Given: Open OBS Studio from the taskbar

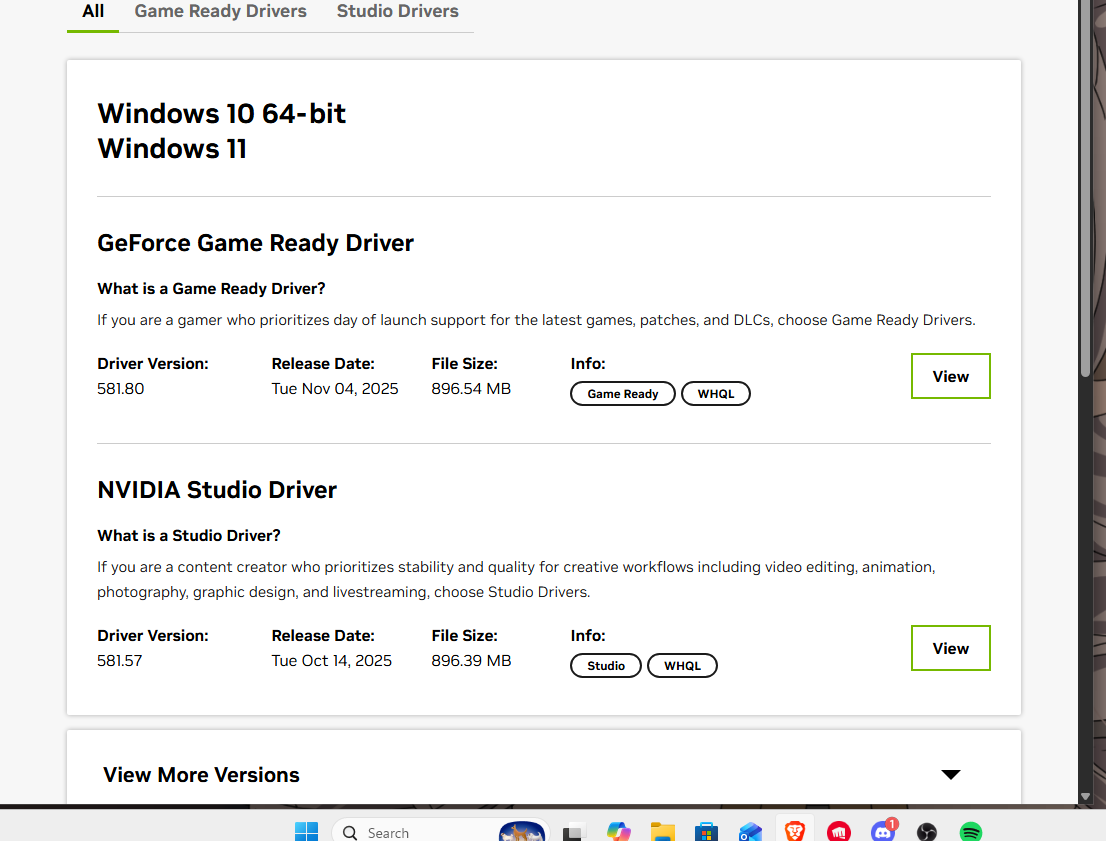Looking at the screenshot, I should click(927, 832).
